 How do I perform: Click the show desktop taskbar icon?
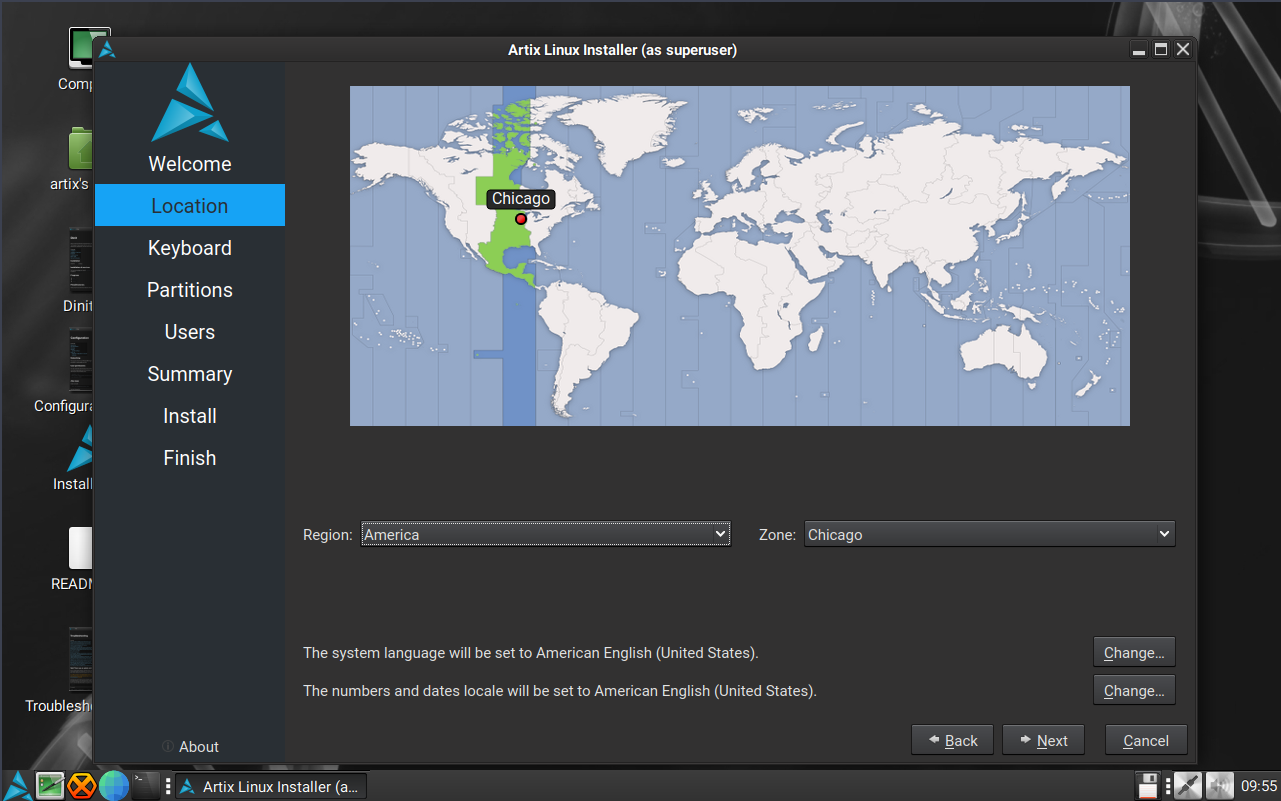(50, 786)
